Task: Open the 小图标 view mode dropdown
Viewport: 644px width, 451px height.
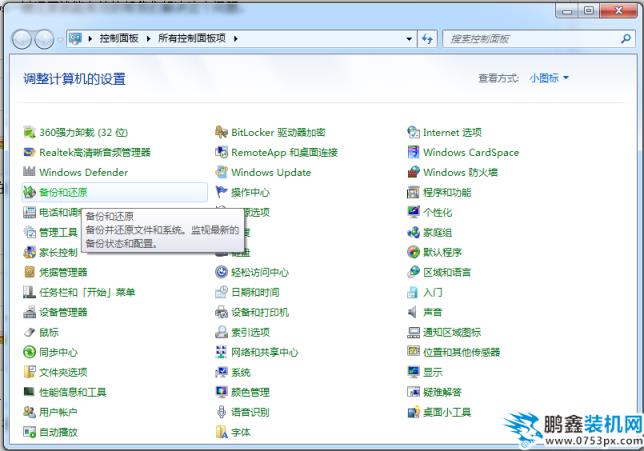Action: pos(549,78)
